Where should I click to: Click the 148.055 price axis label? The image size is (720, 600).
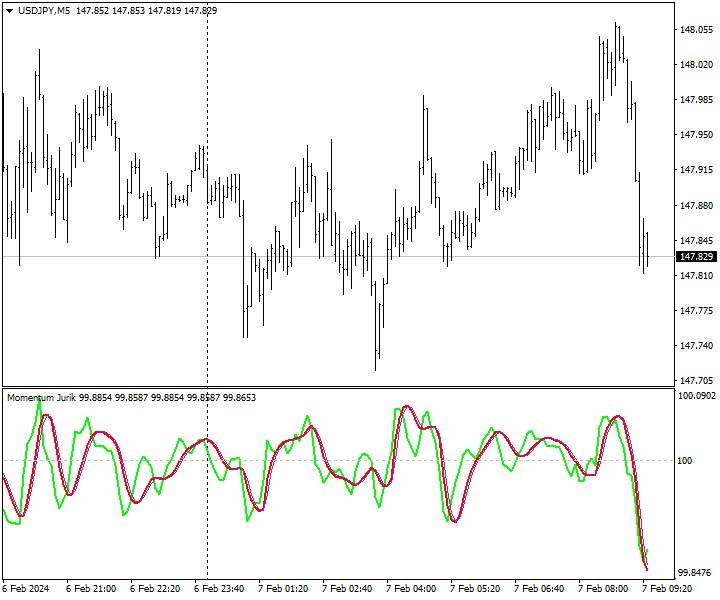tap(695, 30)
